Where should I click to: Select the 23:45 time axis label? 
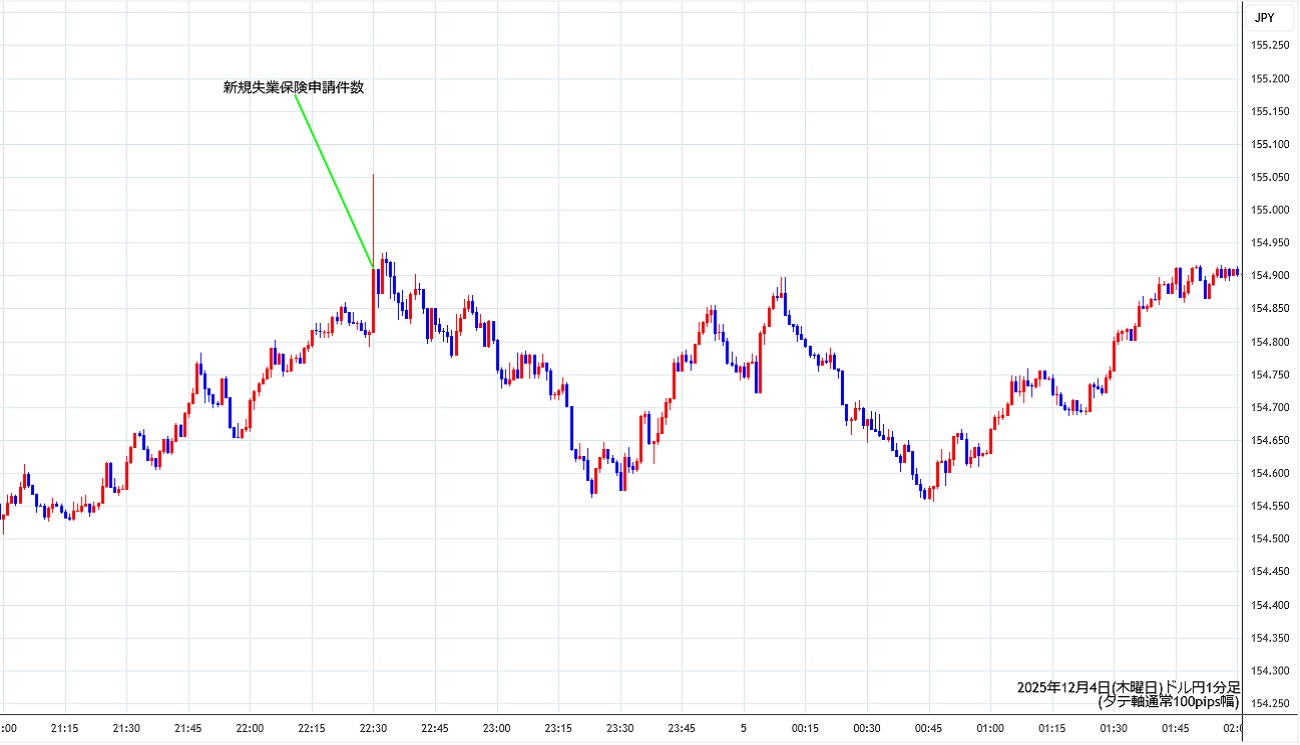point(681,728)
